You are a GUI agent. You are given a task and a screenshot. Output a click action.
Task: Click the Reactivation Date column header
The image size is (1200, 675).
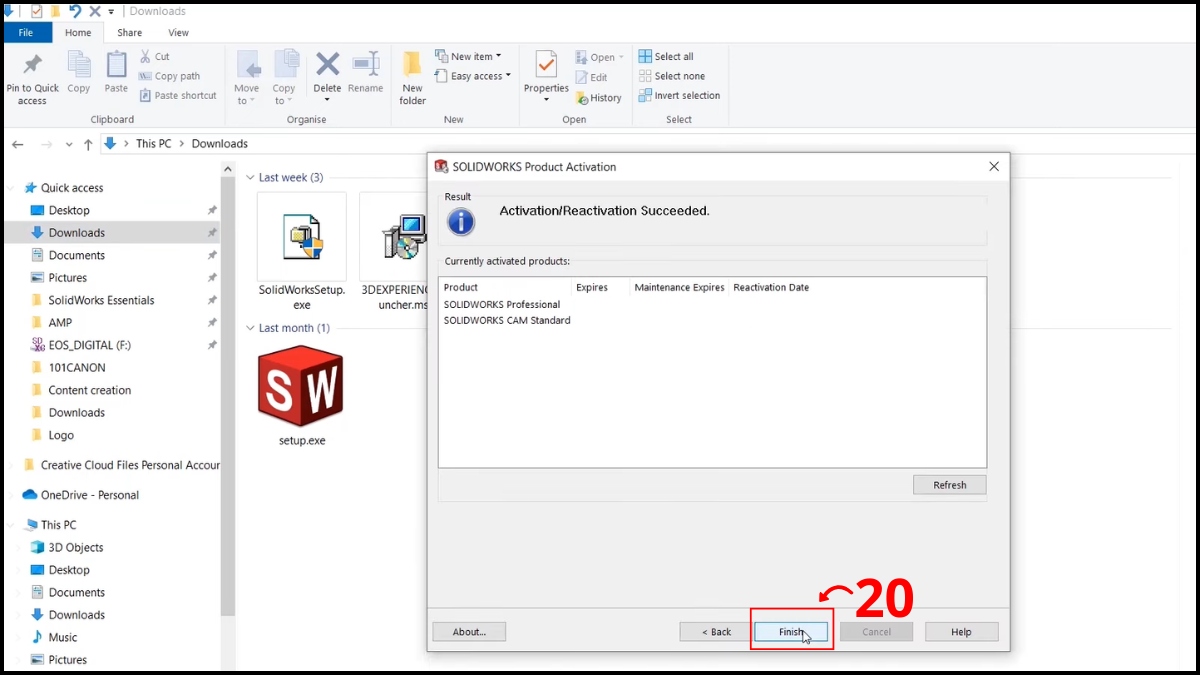[x=771, y=287]
